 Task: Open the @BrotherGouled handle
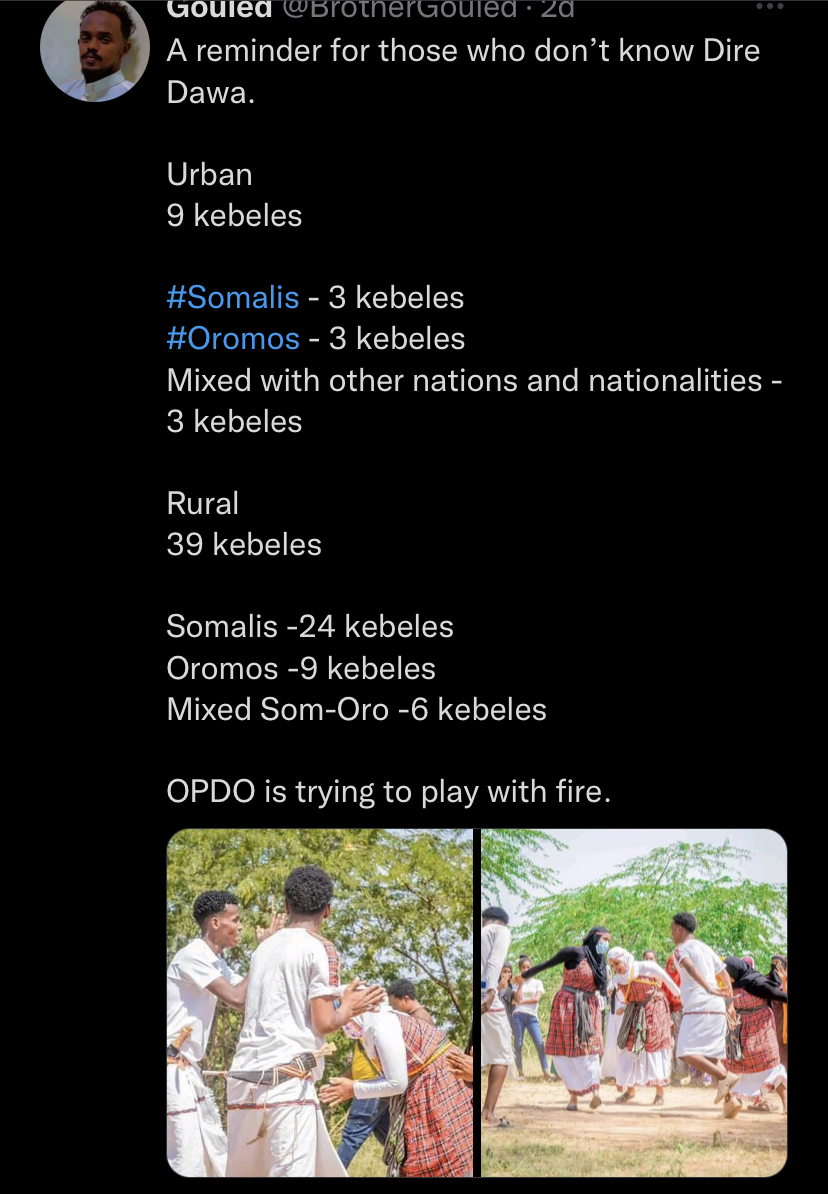400,8
